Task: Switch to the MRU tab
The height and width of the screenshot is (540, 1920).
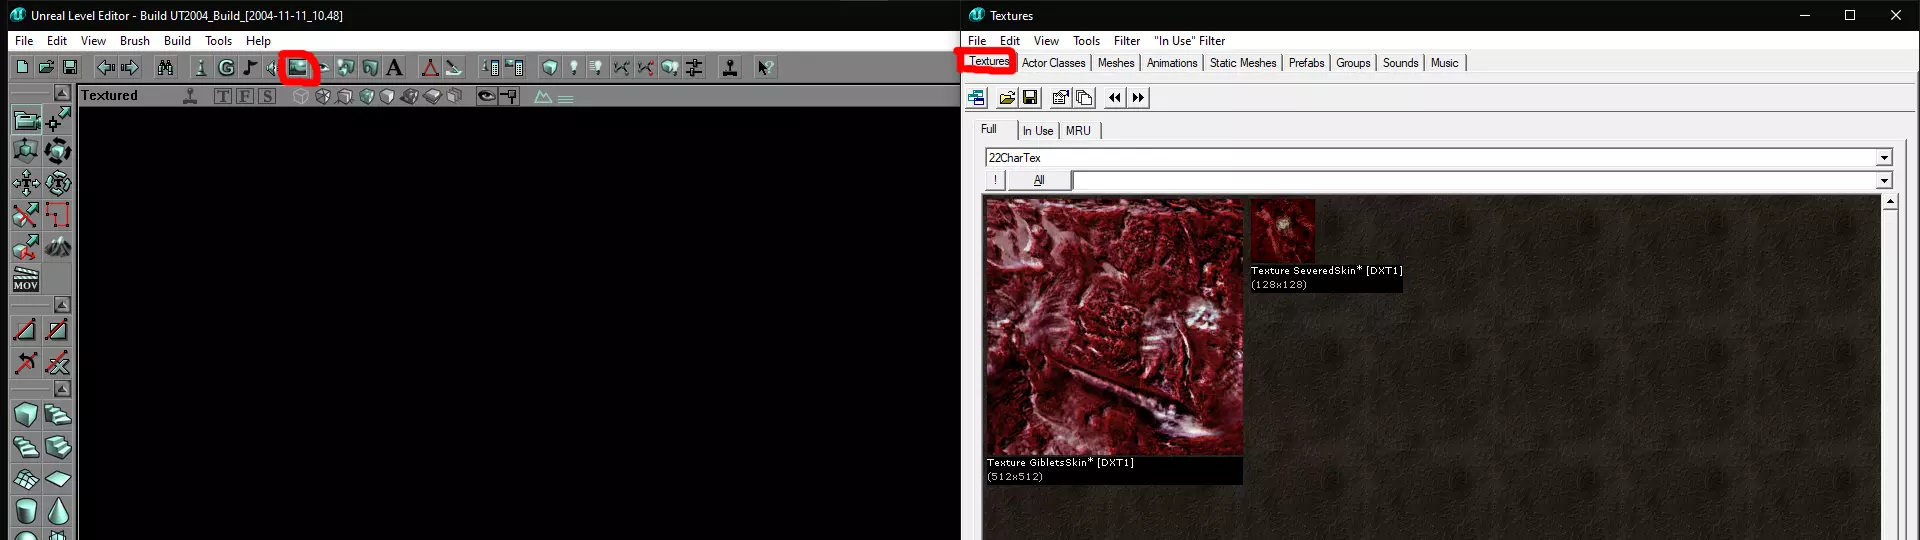Action: pos(1078,131)
